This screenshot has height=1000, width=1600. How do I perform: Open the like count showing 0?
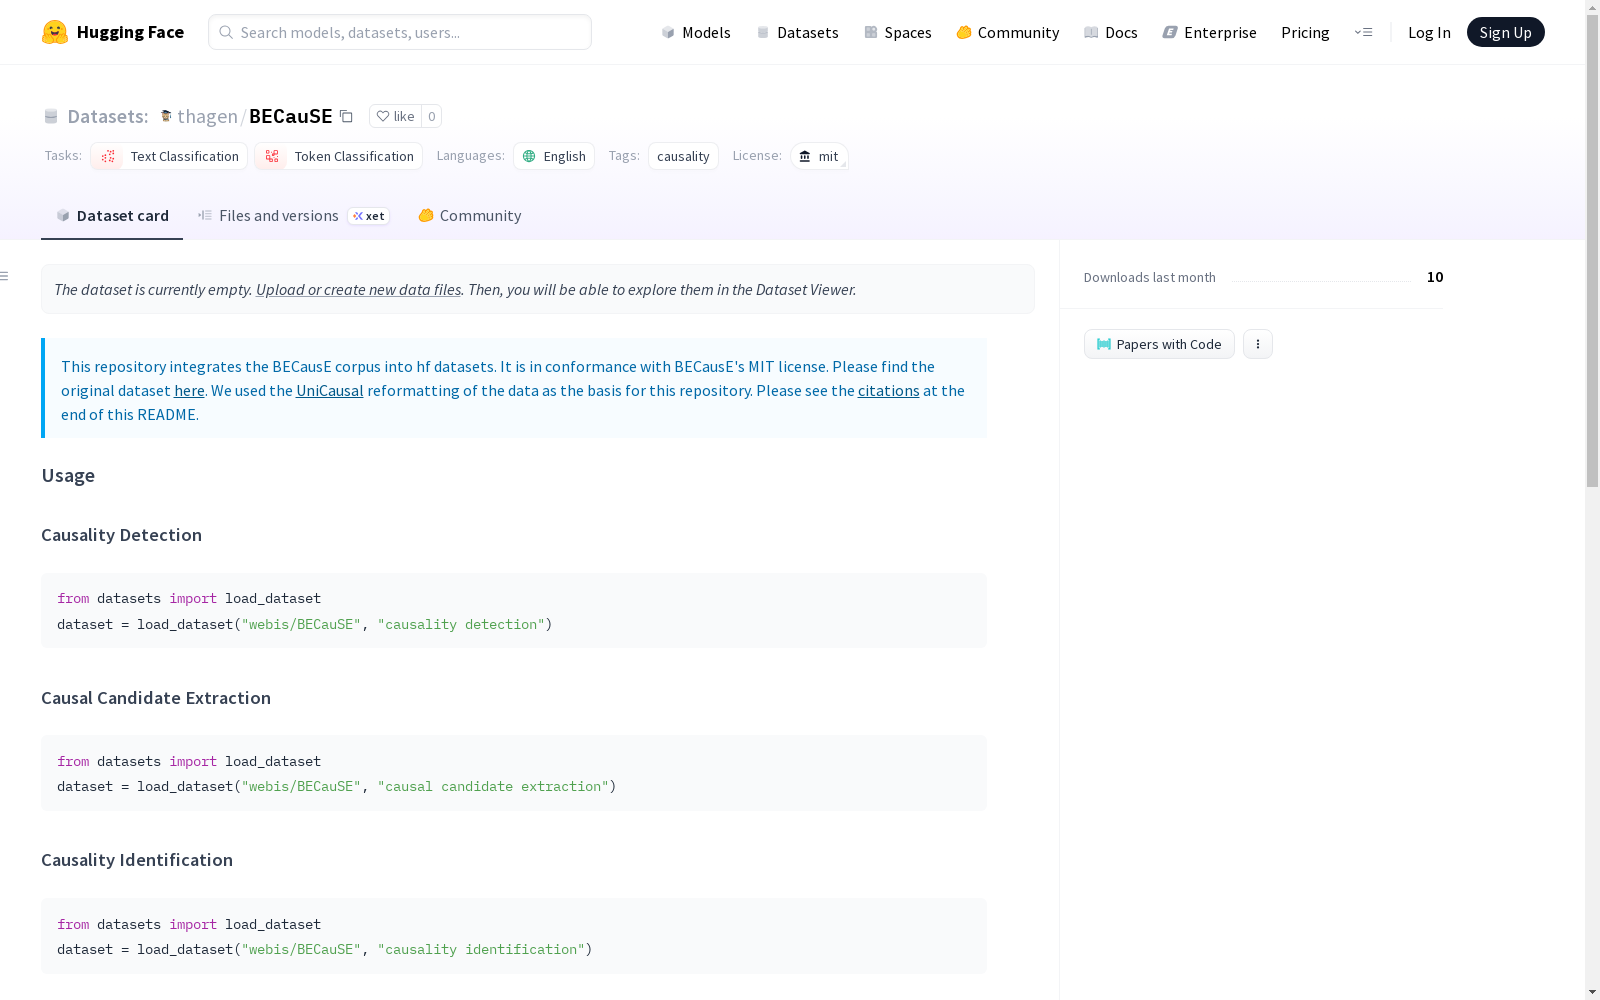click(431, 116)
